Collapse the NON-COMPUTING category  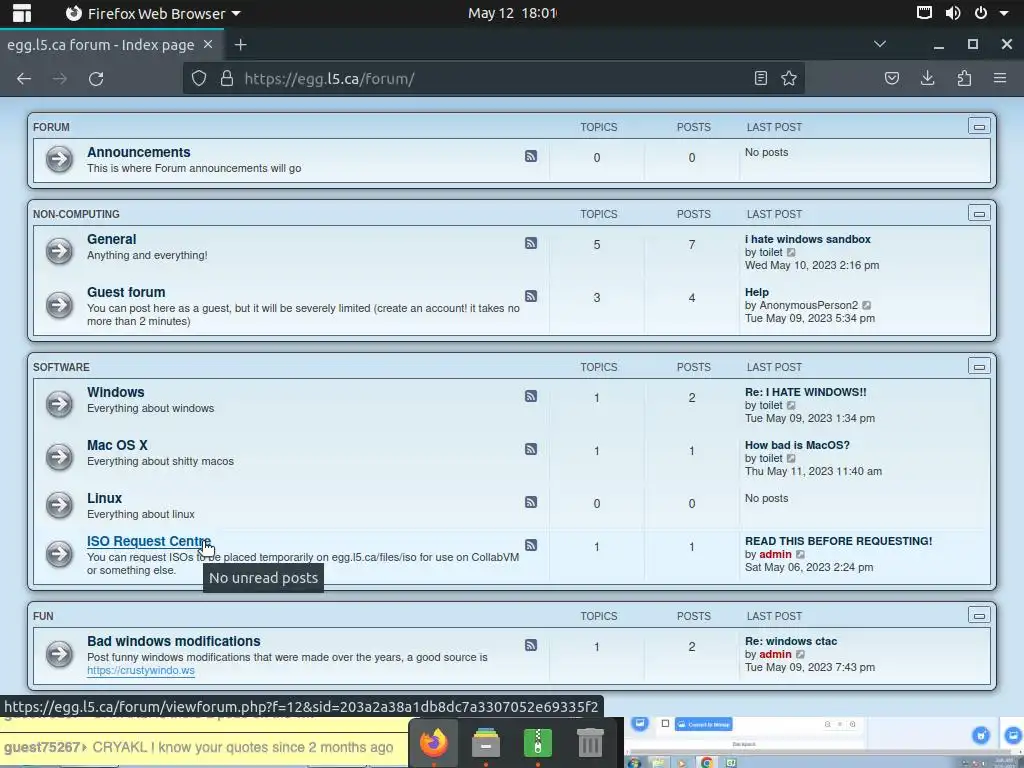click(979, 213)
